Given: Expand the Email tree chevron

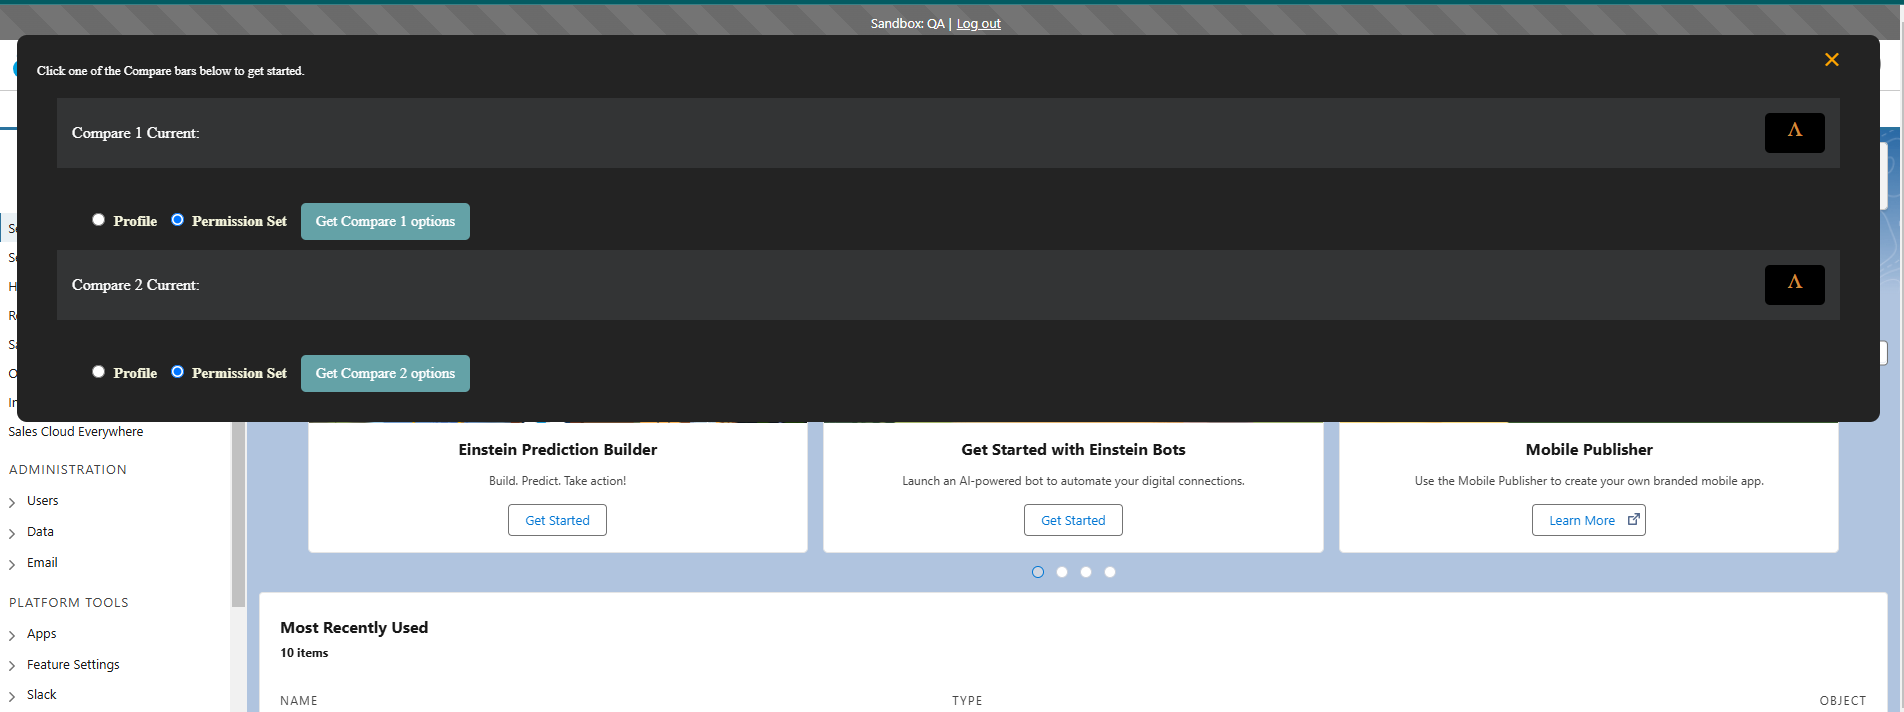Looking at the screenshot, I should pyautogui.click(x=12, y=564).
